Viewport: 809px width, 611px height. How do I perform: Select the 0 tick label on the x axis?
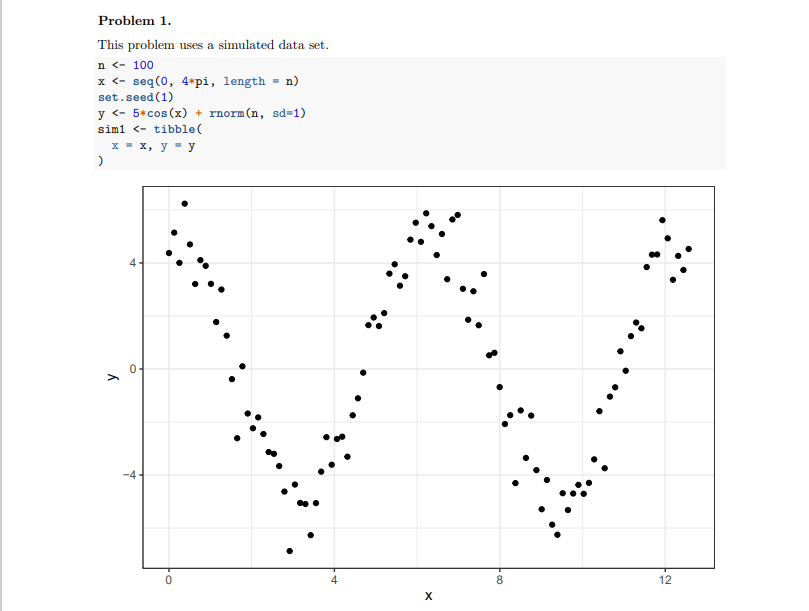(169, 578)
